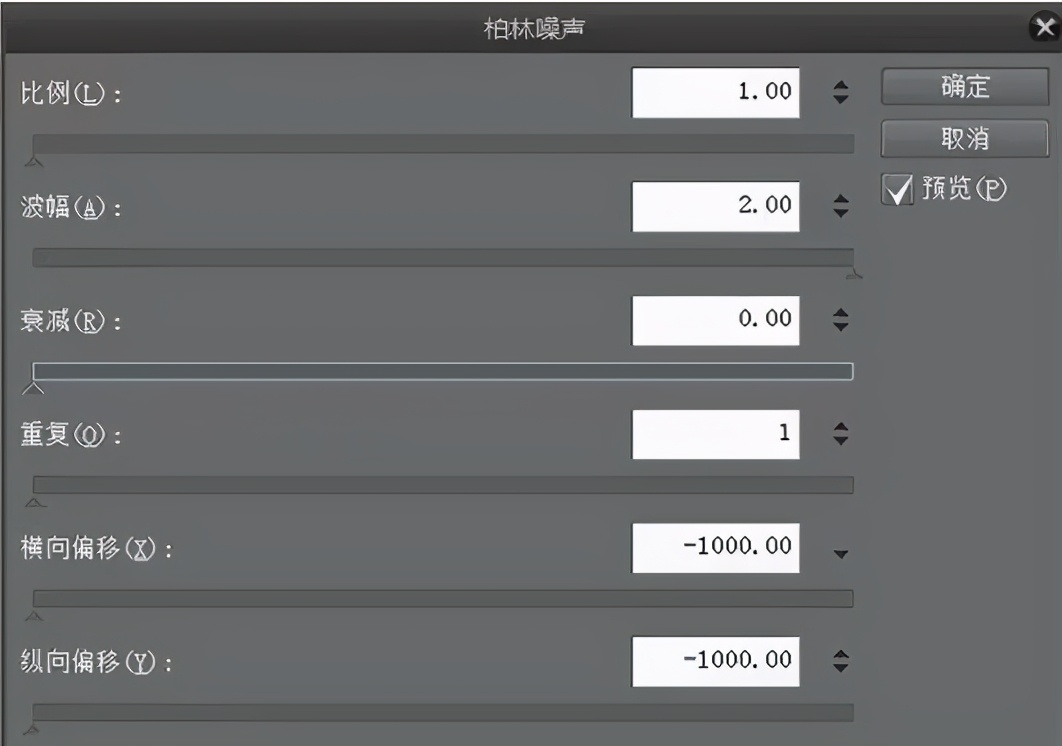Toggle the 预览 checkbox
The height and width of the screenshot is (746, 1062).
click(897, 190)
